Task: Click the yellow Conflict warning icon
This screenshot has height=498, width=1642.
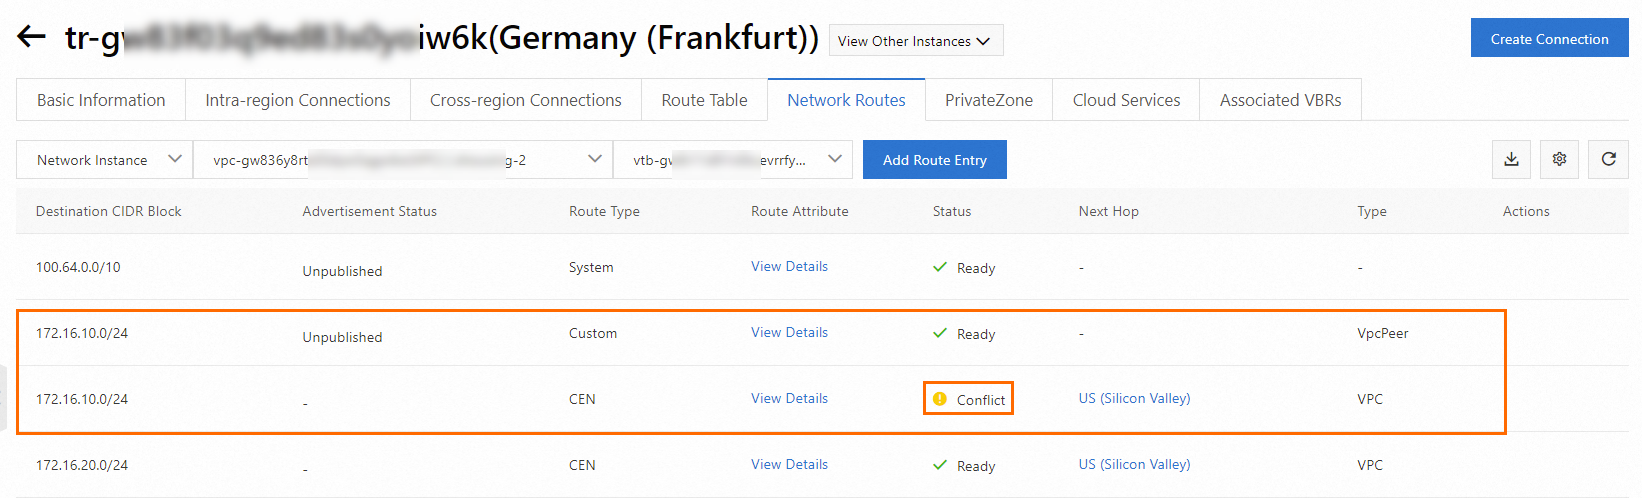Action: [x=939, y=399]
